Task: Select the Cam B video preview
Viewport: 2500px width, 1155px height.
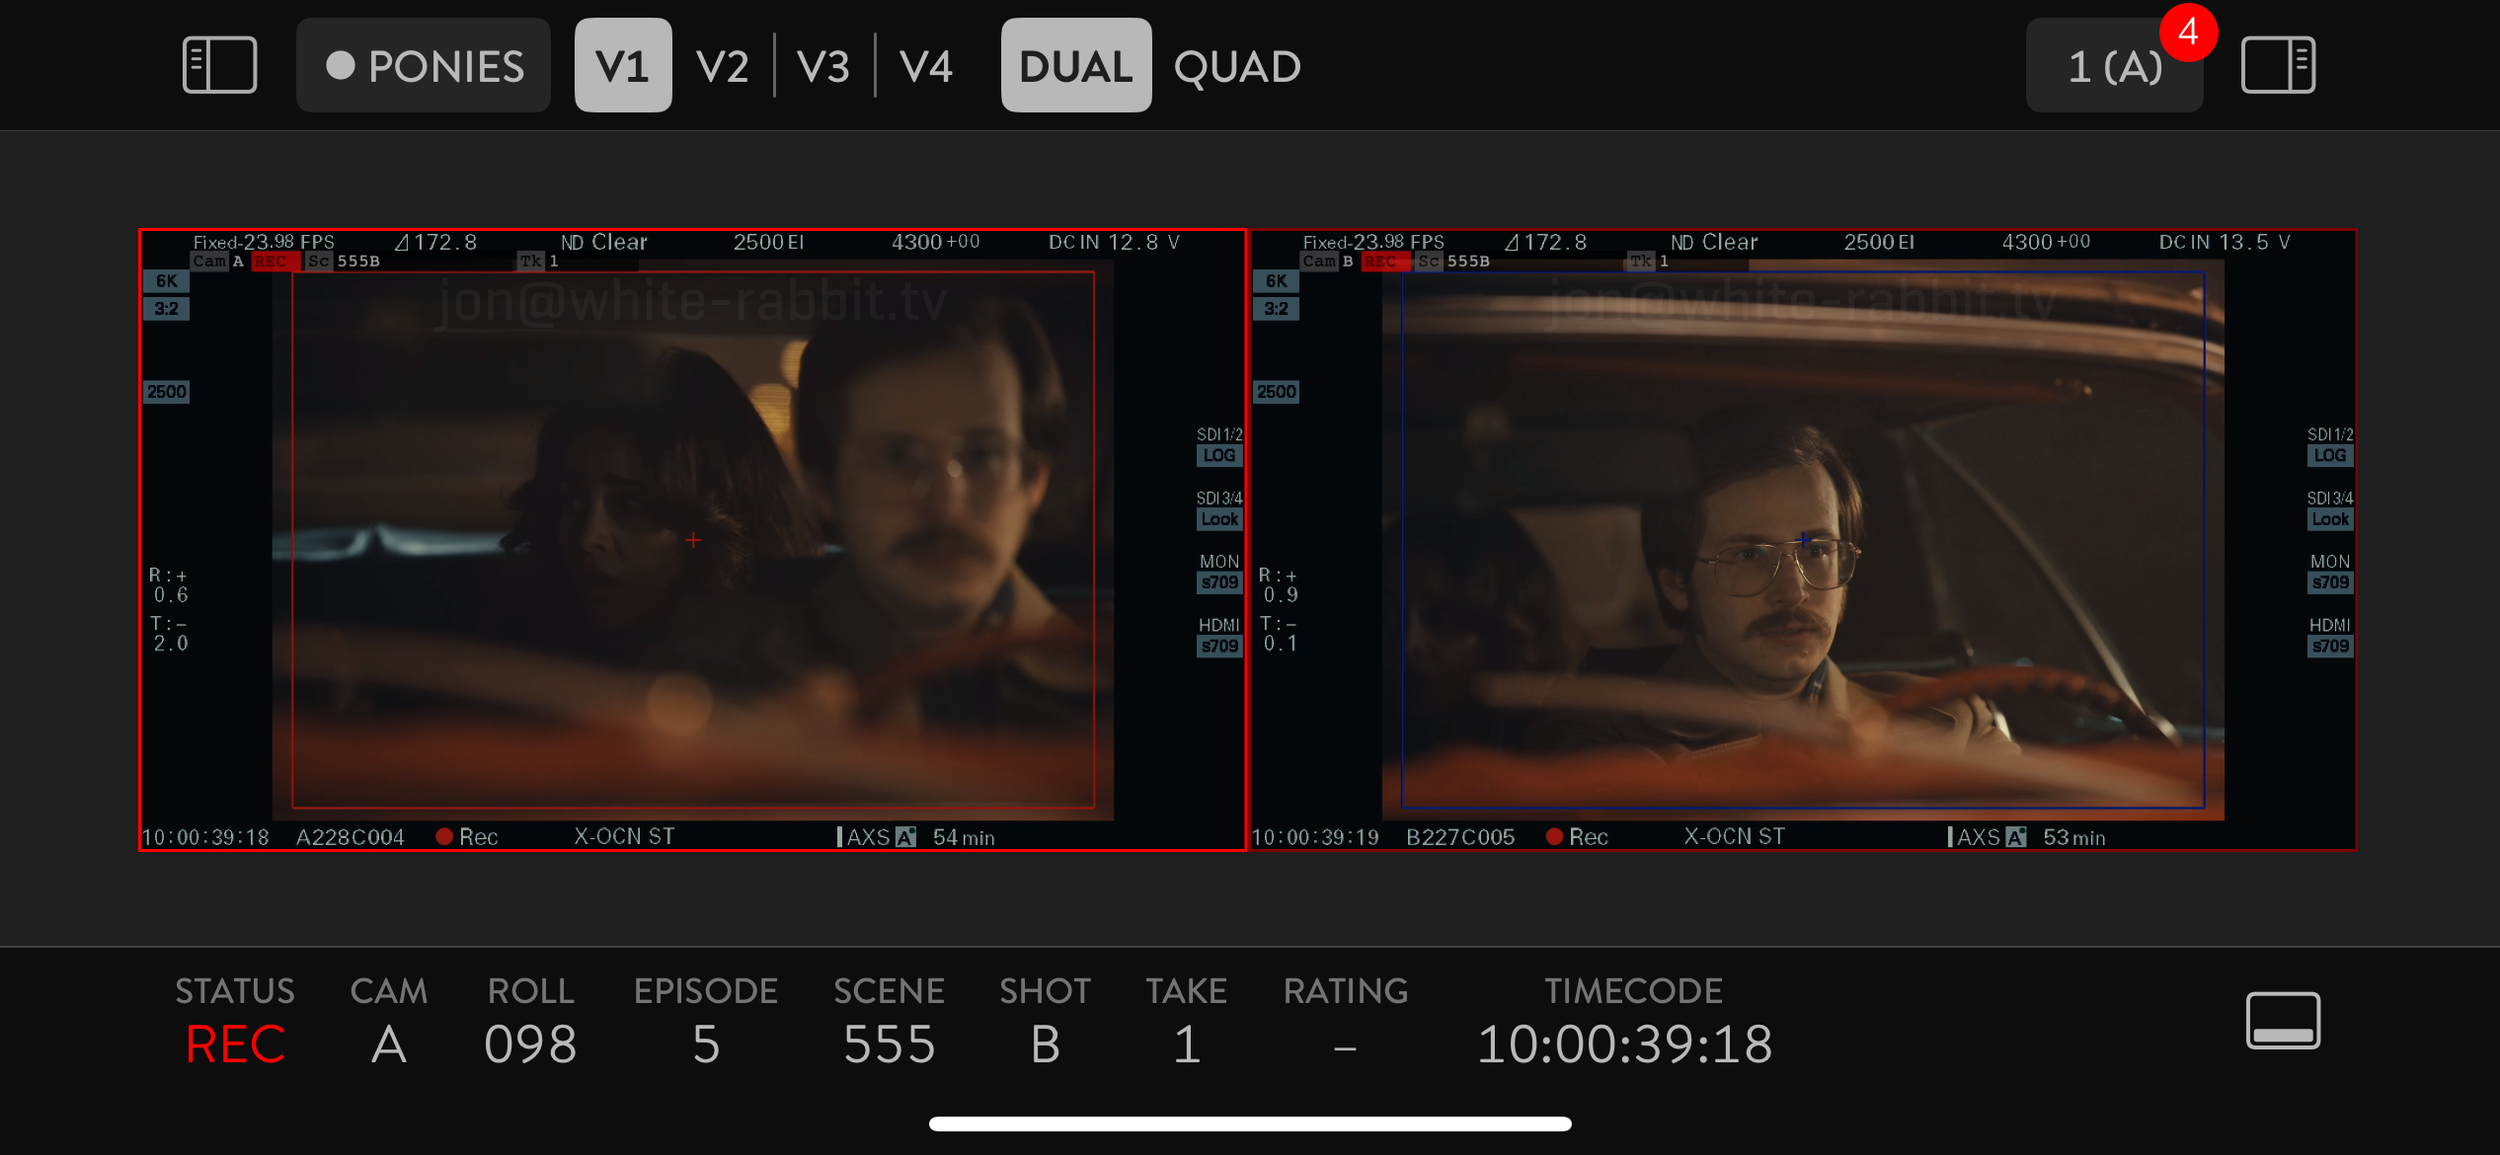Action: click(1802, 540)
